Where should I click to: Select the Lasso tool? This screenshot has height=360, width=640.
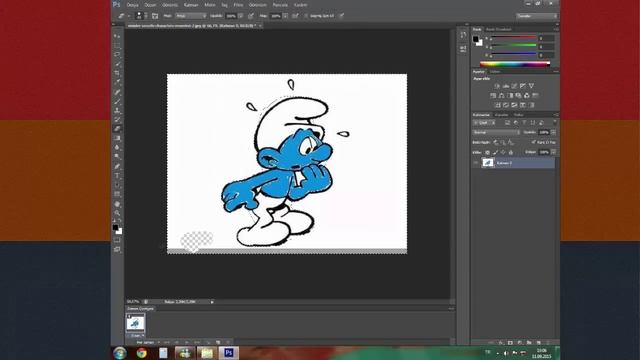(117, 55)
